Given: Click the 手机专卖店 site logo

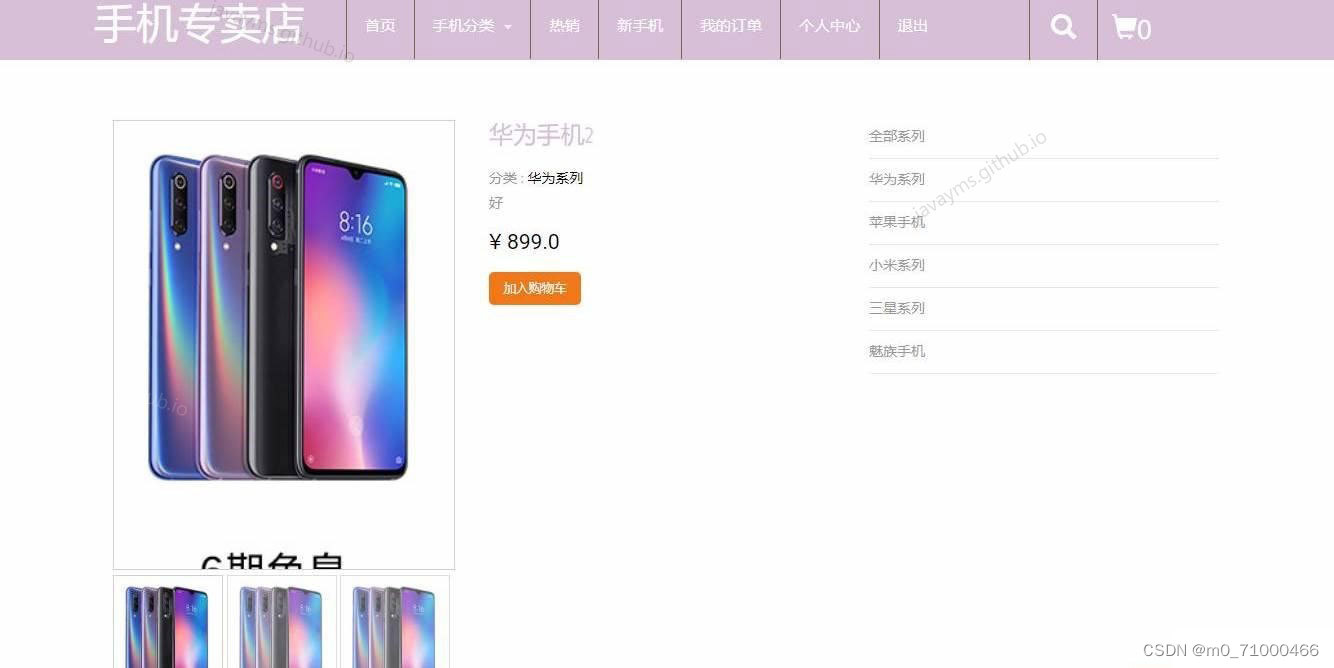Looking at the screenshot, I should [x=199, y=24].
